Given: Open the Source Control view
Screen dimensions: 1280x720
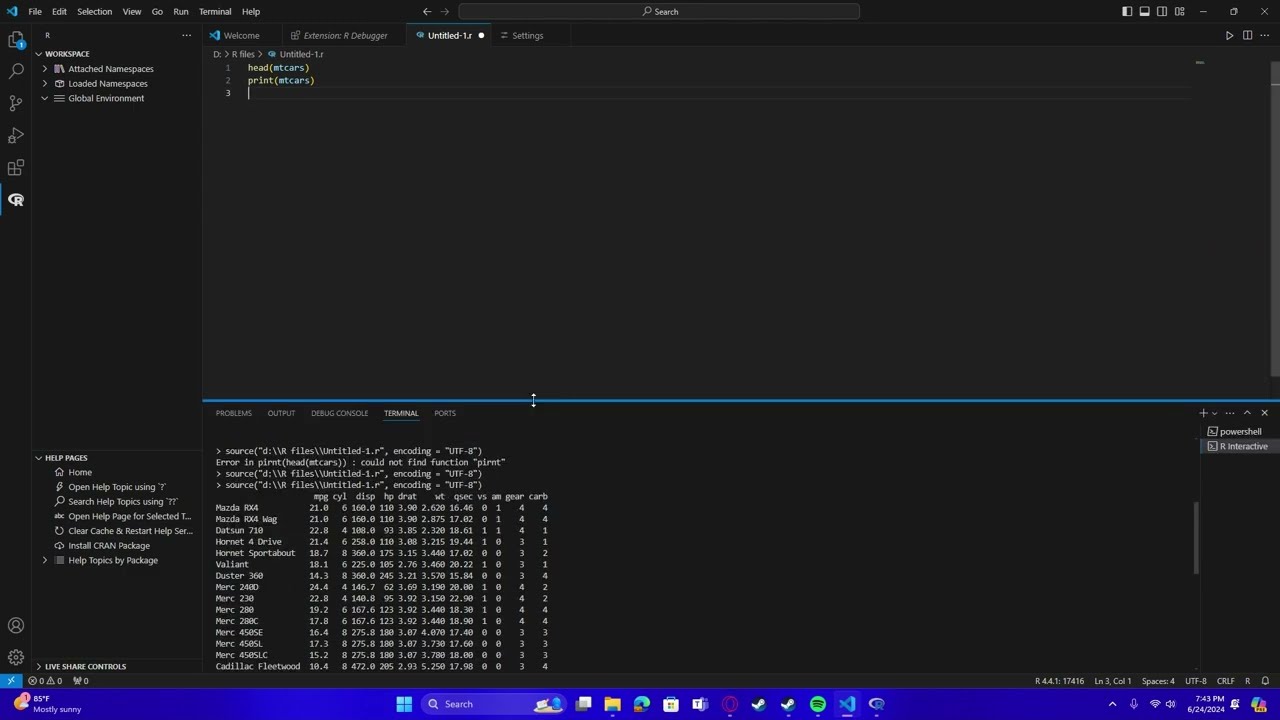Looking at the screenshot, I should (x=16, y=103).
